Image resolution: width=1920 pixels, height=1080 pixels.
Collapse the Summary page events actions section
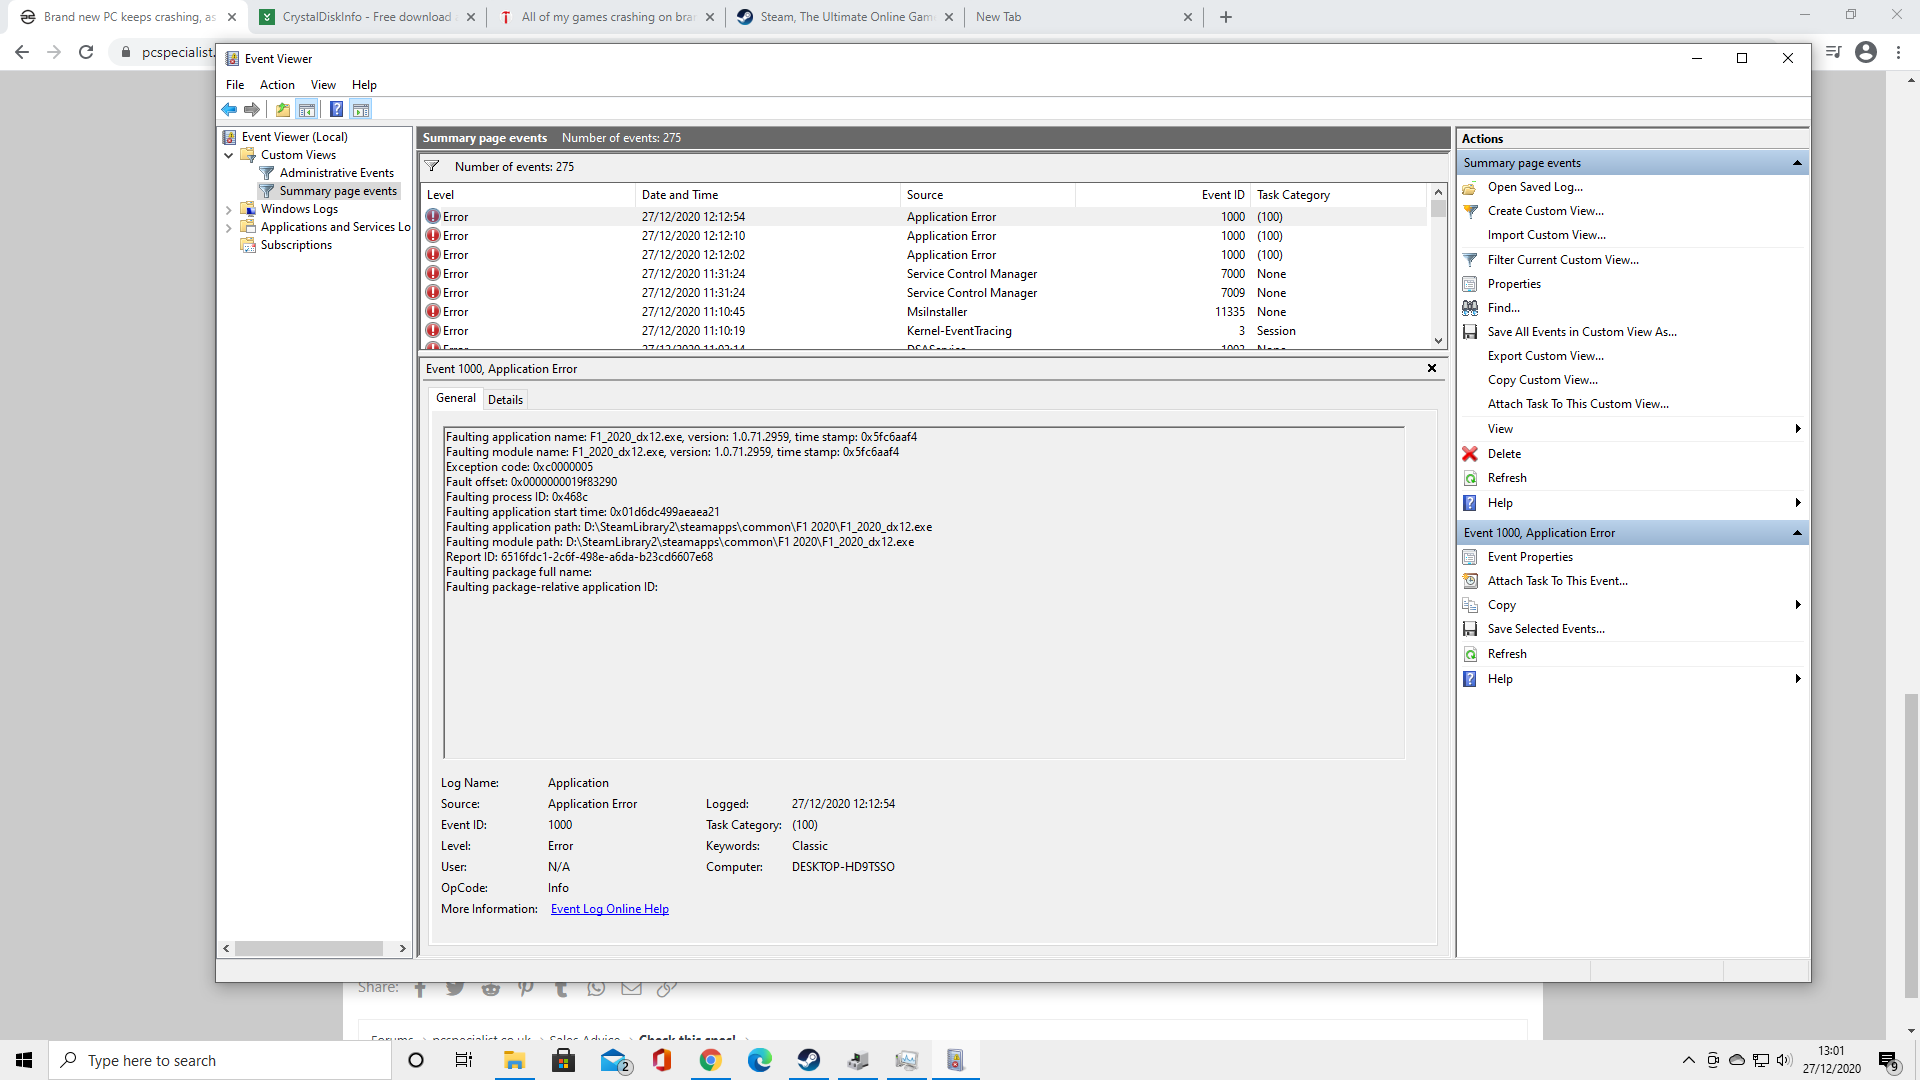(x=1796, y=163)
